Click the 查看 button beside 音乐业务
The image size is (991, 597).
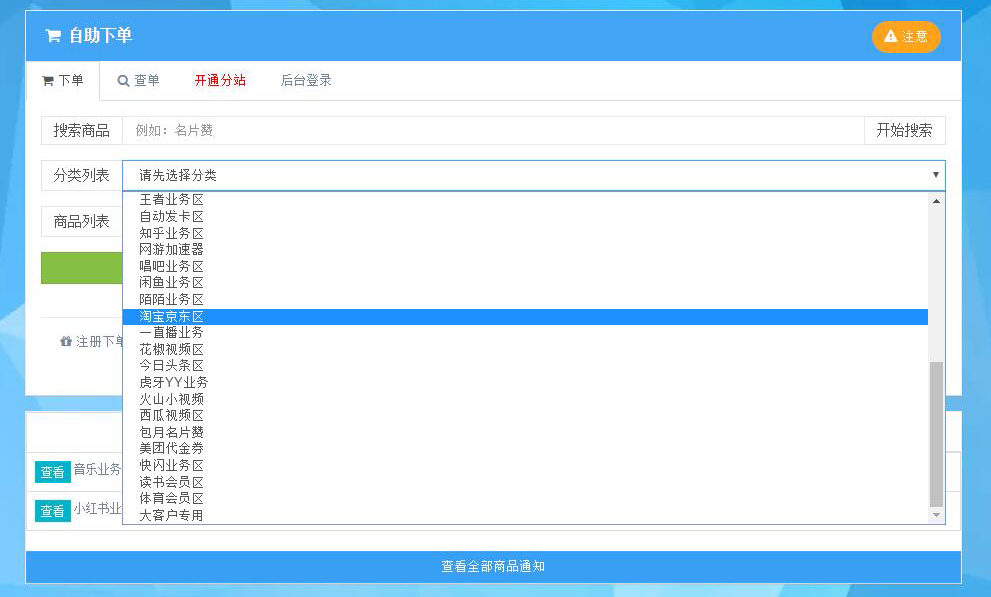tap(52, 472)
